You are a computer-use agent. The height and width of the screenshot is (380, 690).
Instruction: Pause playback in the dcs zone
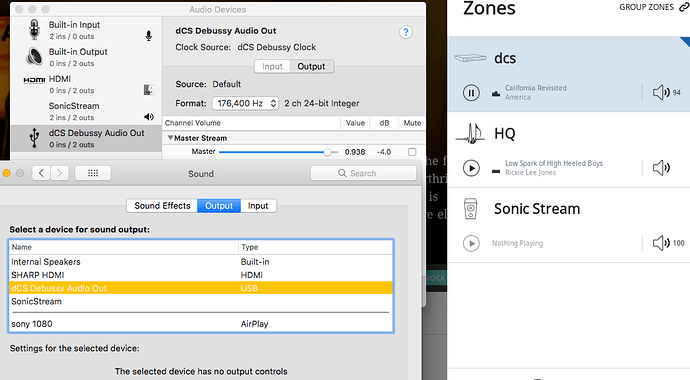pyautogui.click(x=471, y=93)
